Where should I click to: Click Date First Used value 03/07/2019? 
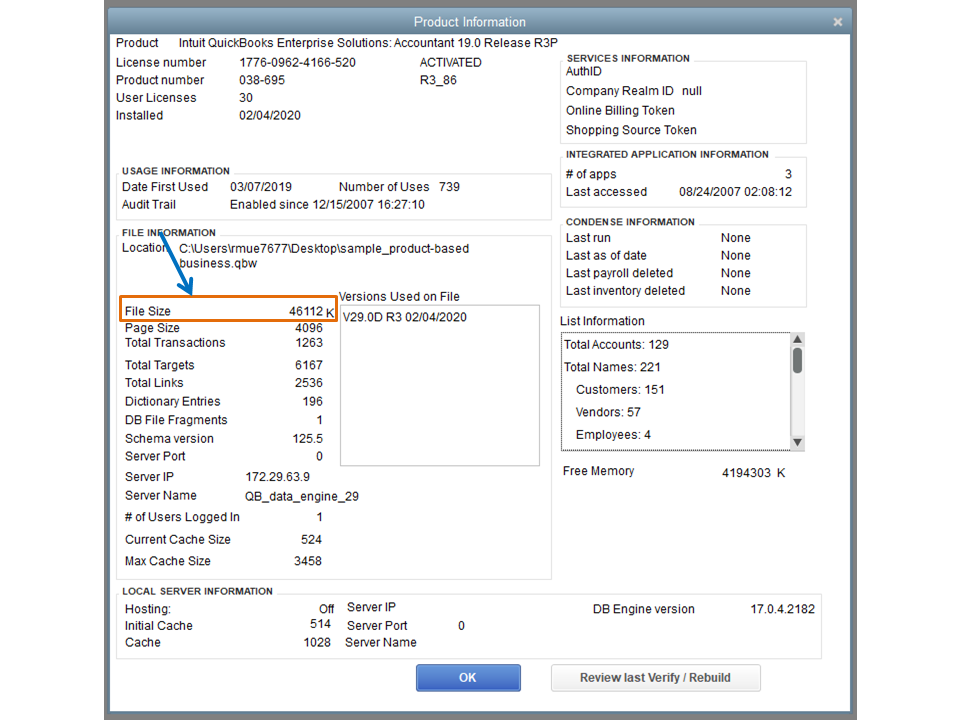click(x=261, y=187)
